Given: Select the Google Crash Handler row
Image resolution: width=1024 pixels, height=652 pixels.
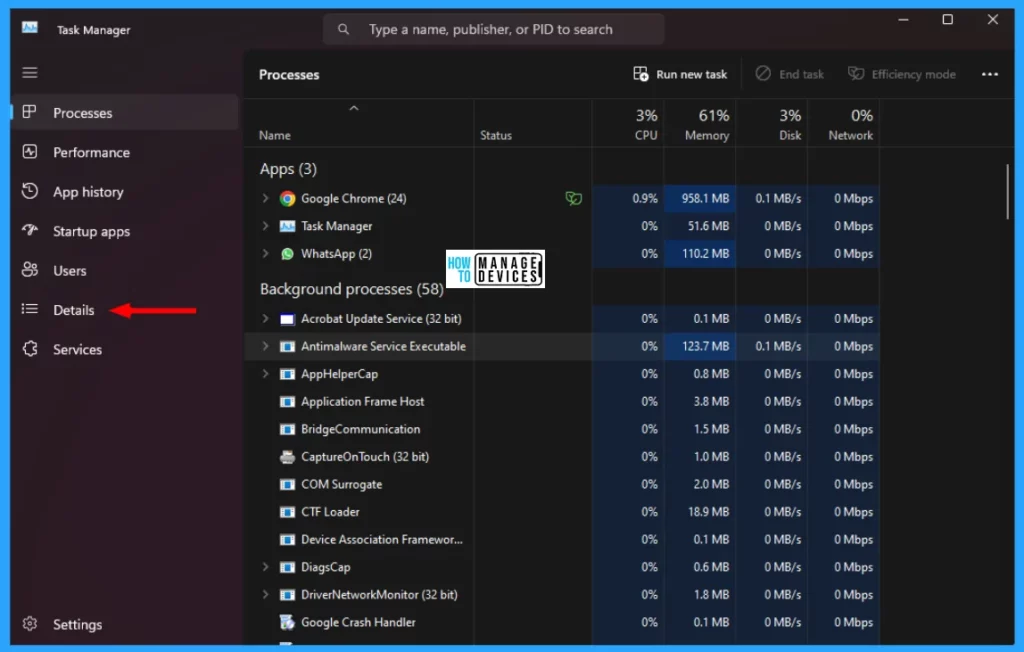Looking at the screenshot, I should pos(562,622).
